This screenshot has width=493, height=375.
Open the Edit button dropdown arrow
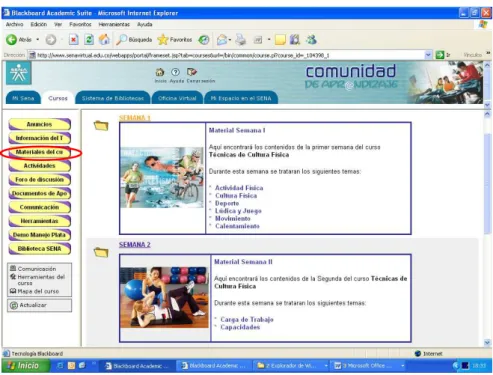click(x=269, y=40)
